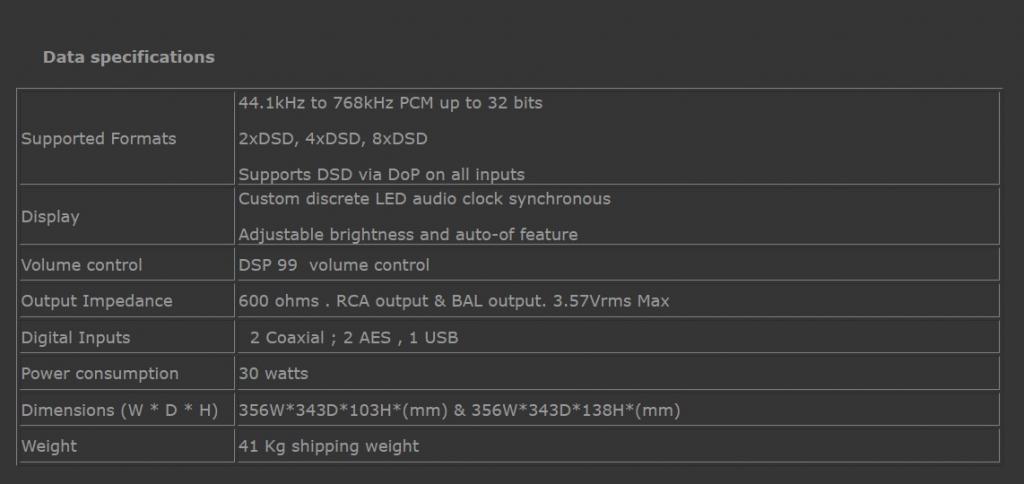Click the 2xDSD, 4xDSD, 8xDSD line
The width and height of the screenshot is (1024, 484).
[332, 138]
